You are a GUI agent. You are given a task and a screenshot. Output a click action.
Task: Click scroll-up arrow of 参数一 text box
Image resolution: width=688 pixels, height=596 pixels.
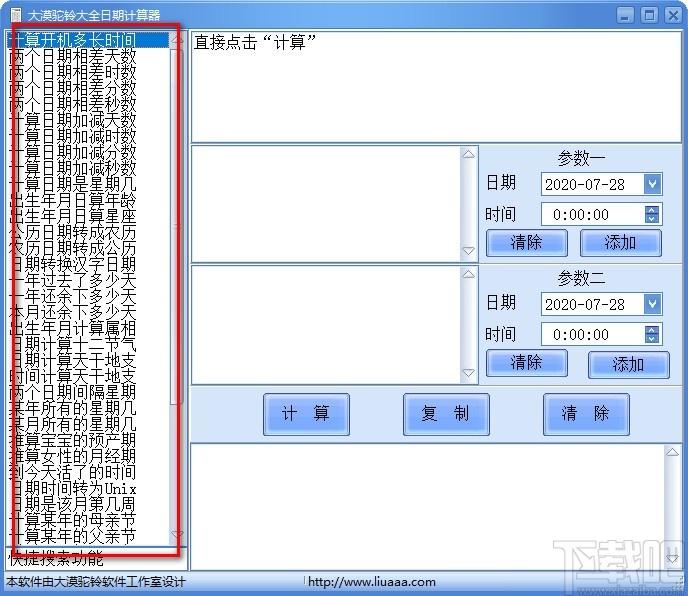click(469, 154)
